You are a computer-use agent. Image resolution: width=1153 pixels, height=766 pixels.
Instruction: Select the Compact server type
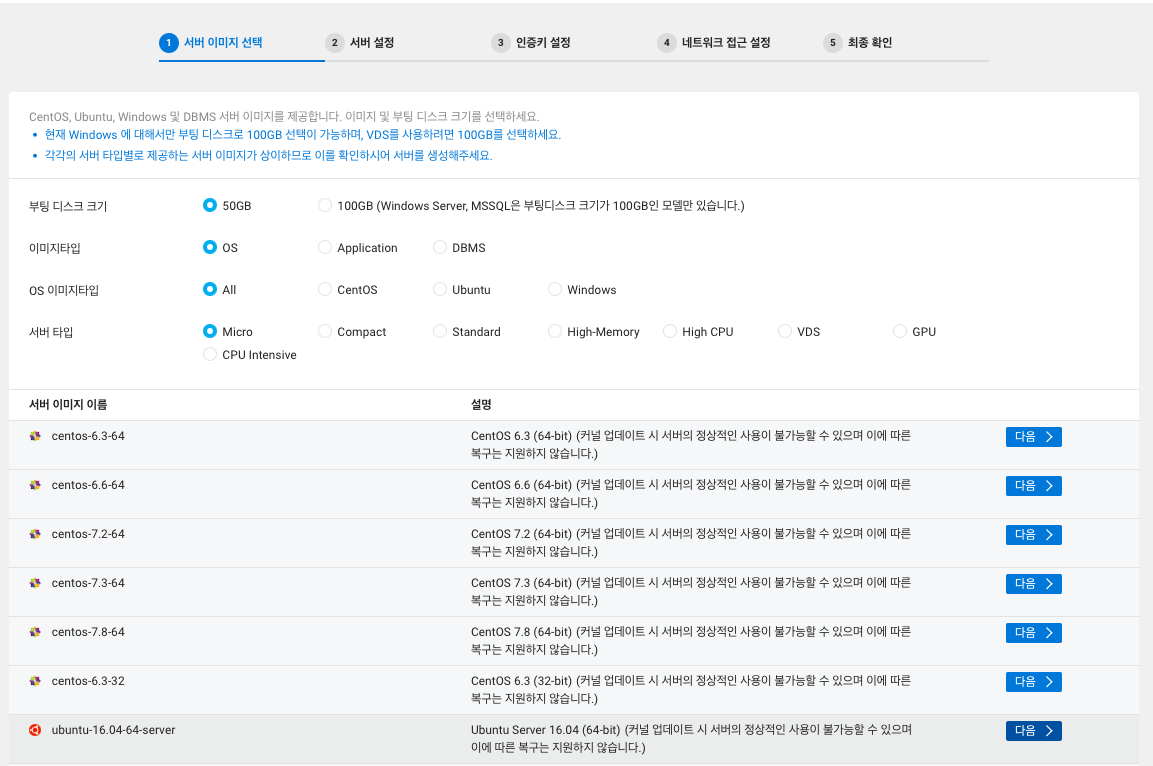[x=324, y=332]
